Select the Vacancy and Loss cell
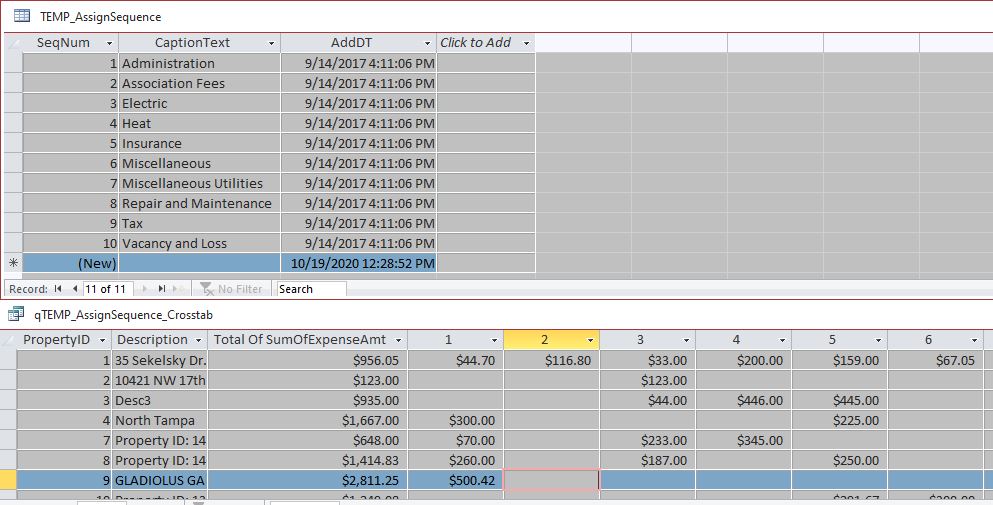 point(199,243)
